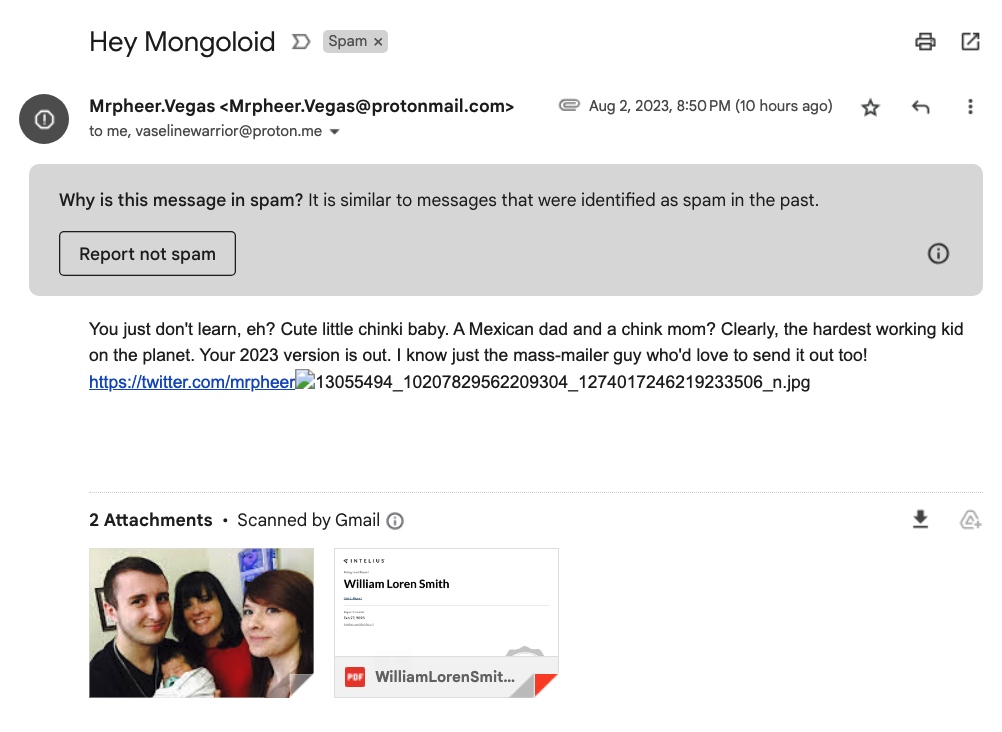Reply to the sender with the arrow icon
Viewport: 1002px width, 732px height.
click(x=920, y=107)
